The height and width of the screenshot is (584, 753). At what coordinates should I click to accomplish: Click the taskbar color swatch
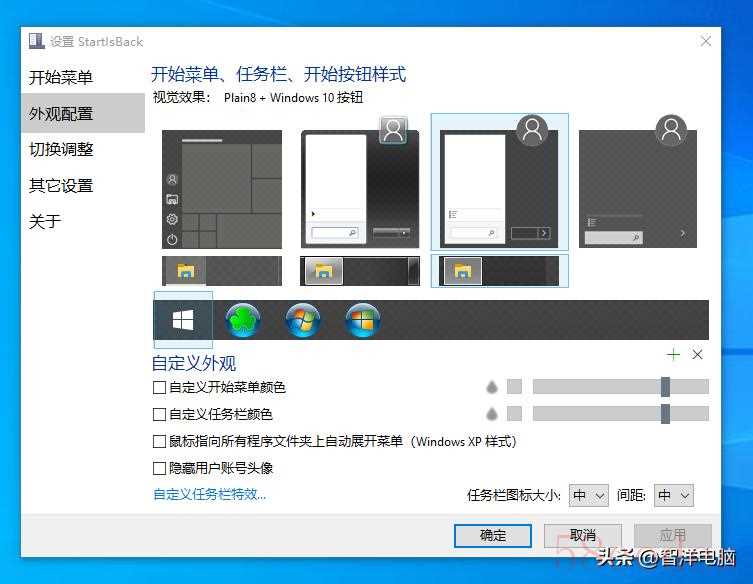(x=514, y=414)
